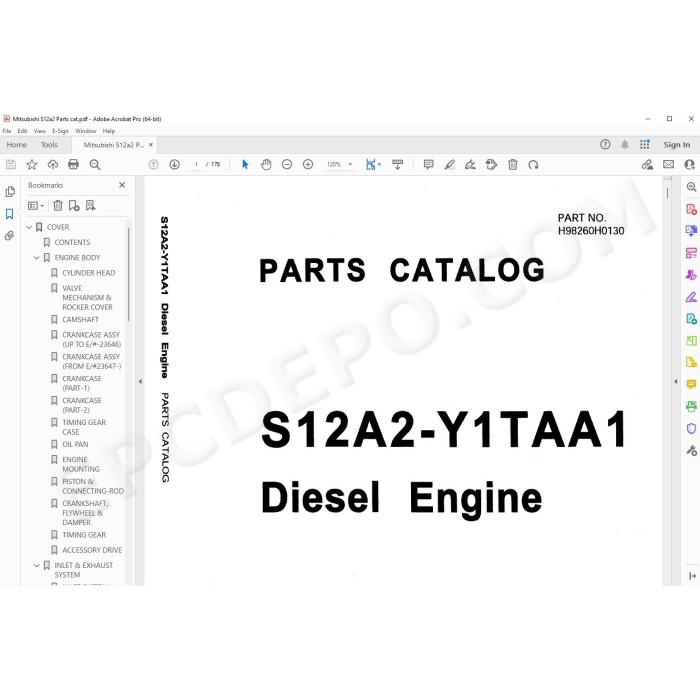
Task: Collapse the left navigation pane arrow
Action: (140, 382)
